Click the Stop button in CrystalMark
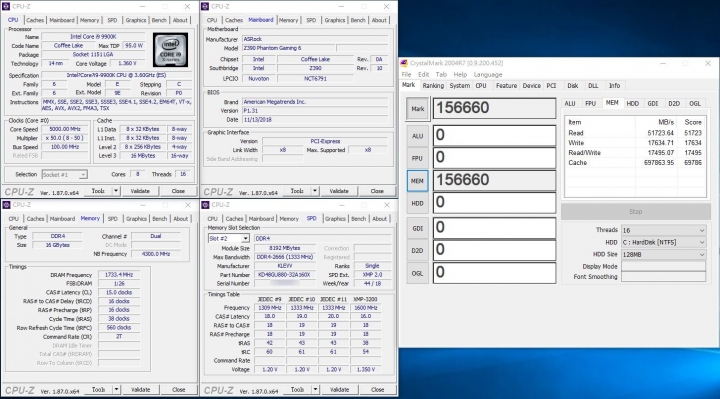The height and width of the screenshot is (399, 720). point(636,212)
